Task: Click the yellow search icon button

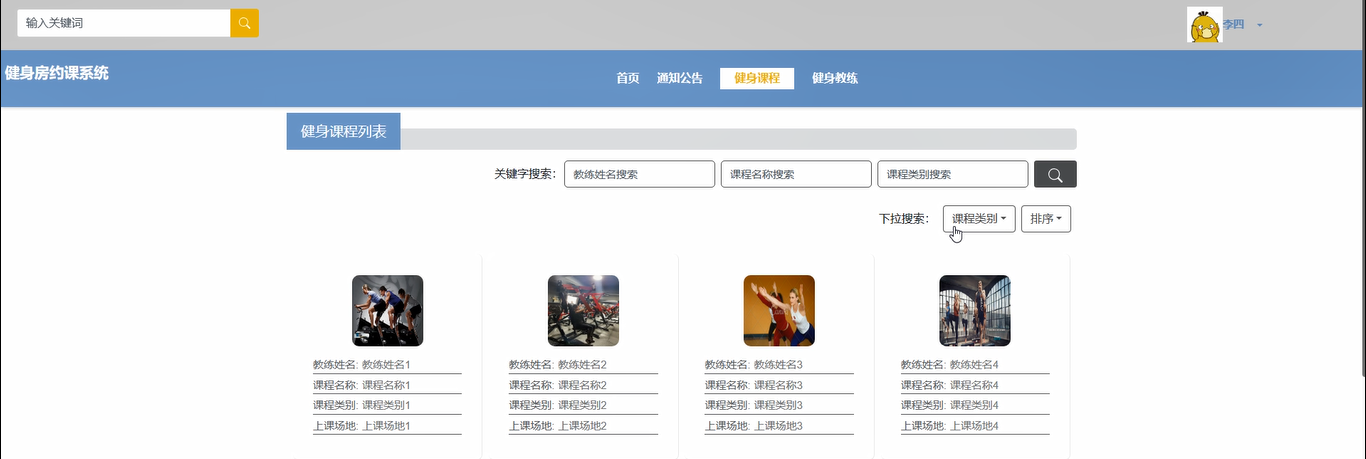Action: click(x=244, y=23)
